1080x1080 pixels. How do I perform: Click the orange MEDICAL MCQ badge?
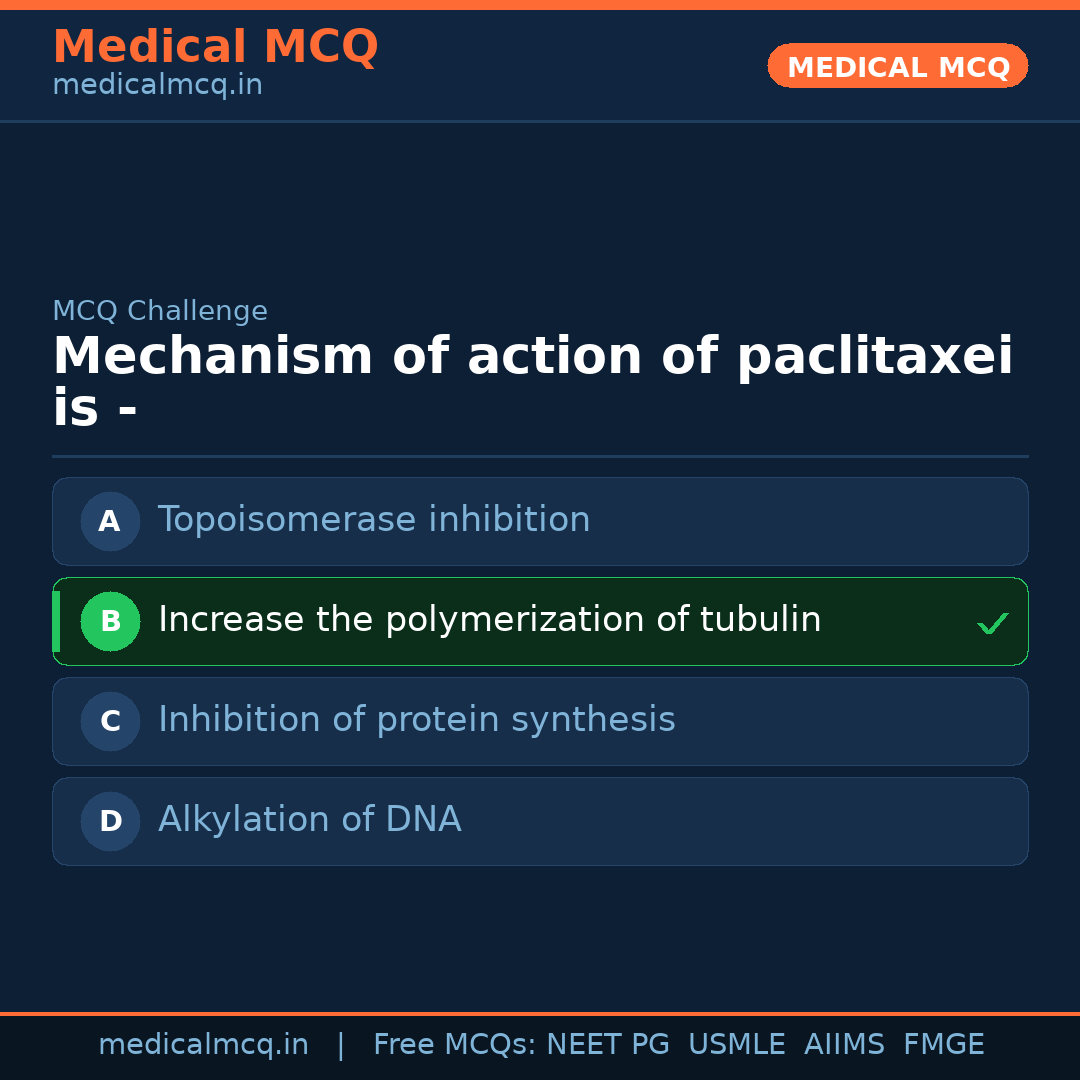coord(897,67)
